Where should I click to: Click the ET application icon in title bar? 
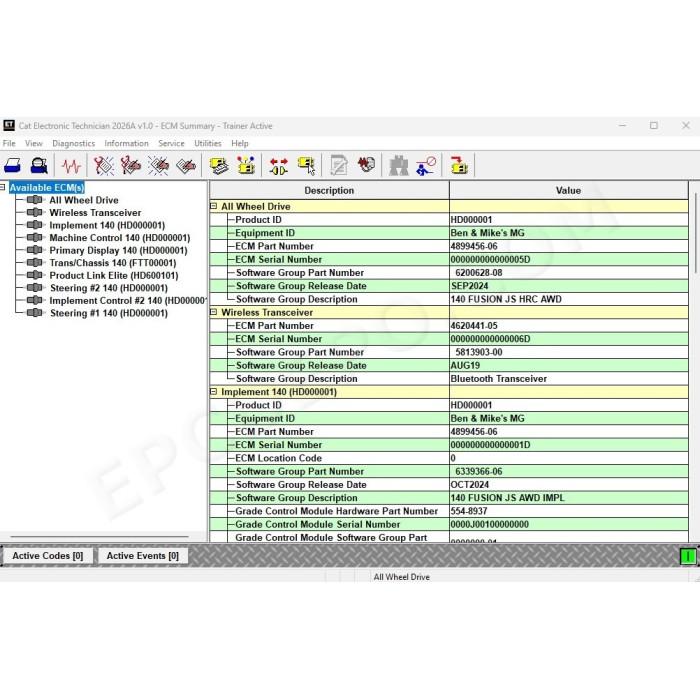click(x=8, y=125)
